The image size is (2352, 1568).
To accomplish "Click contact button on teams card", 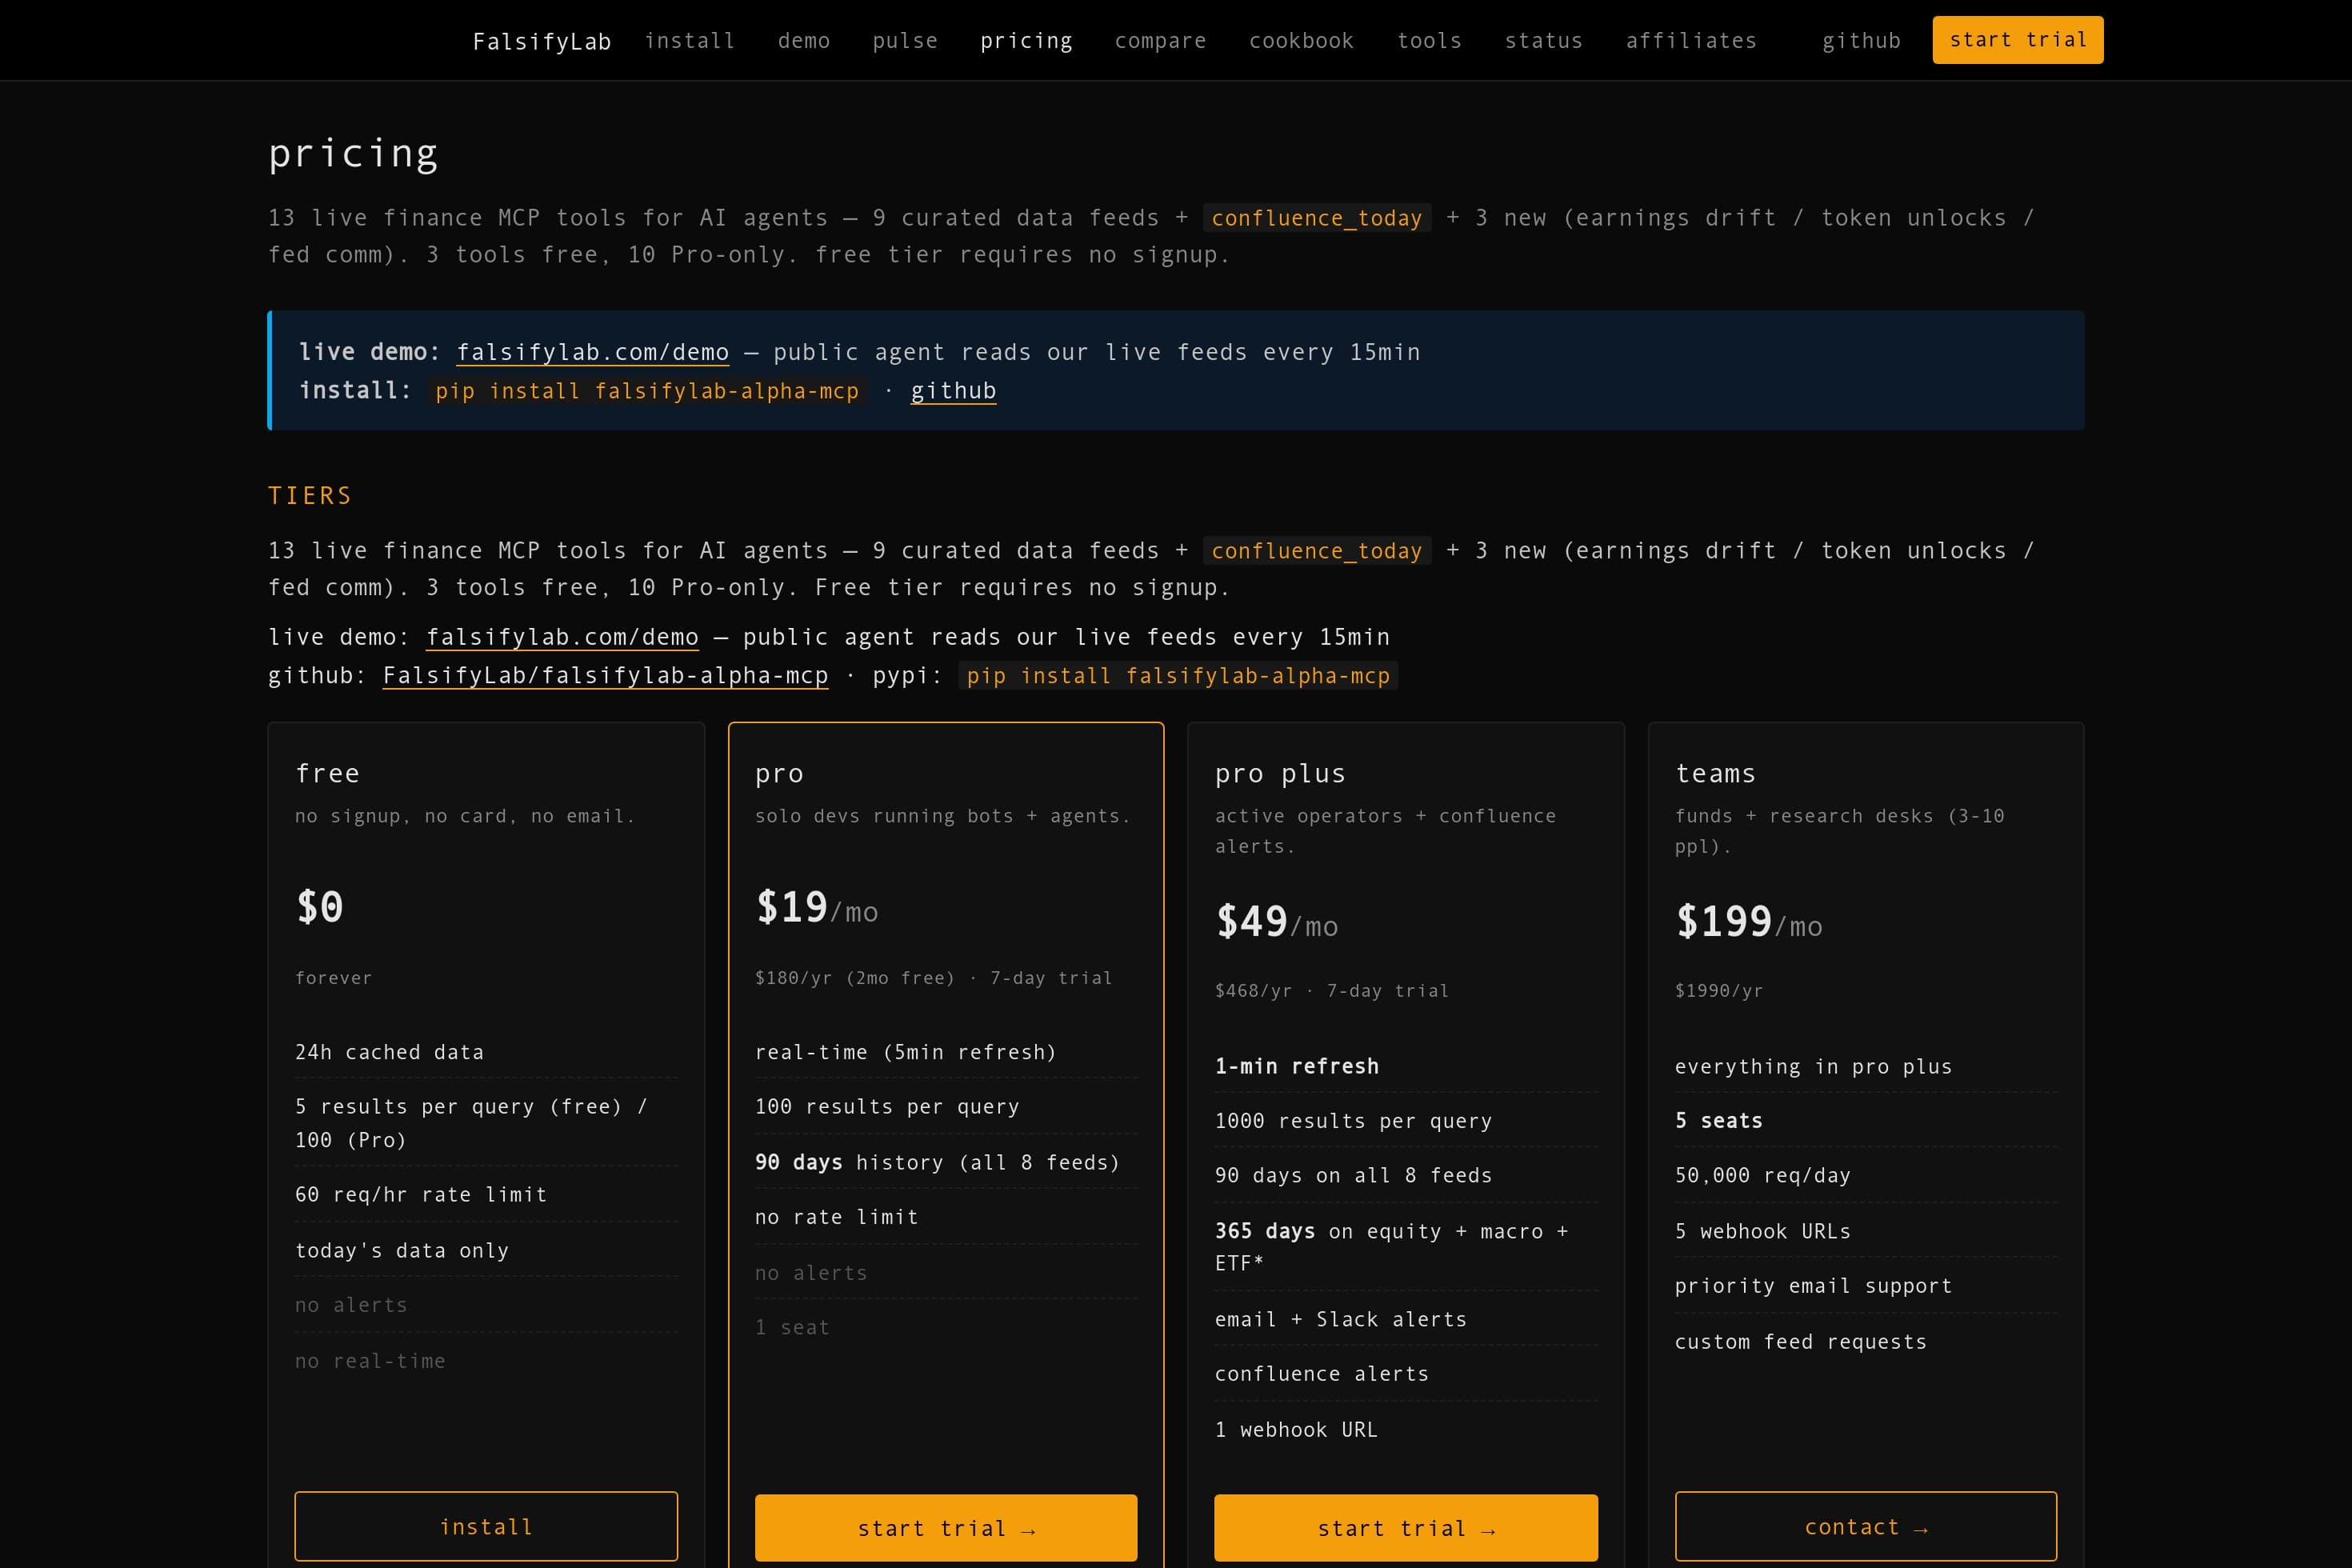I will click(x=1866, y=1526).
